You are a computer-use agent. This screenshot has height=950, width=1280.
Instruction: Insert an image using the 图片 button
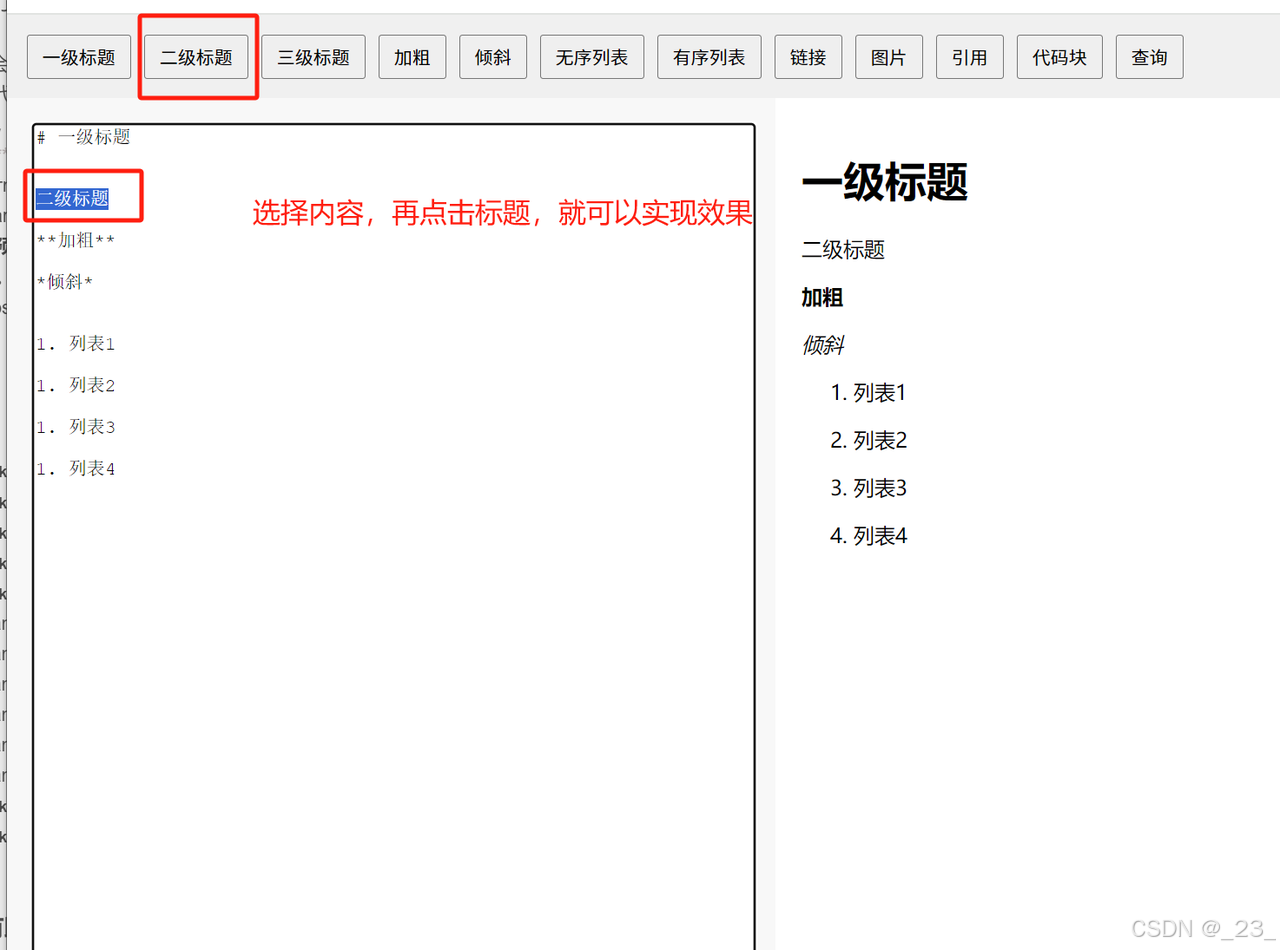pos(889,57)
